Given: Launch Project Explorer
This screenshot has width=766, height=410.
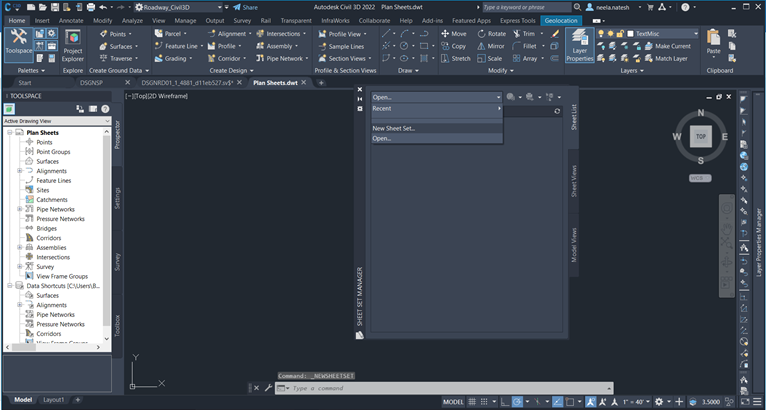Looking at the screenshot, I should pos(73,46).
